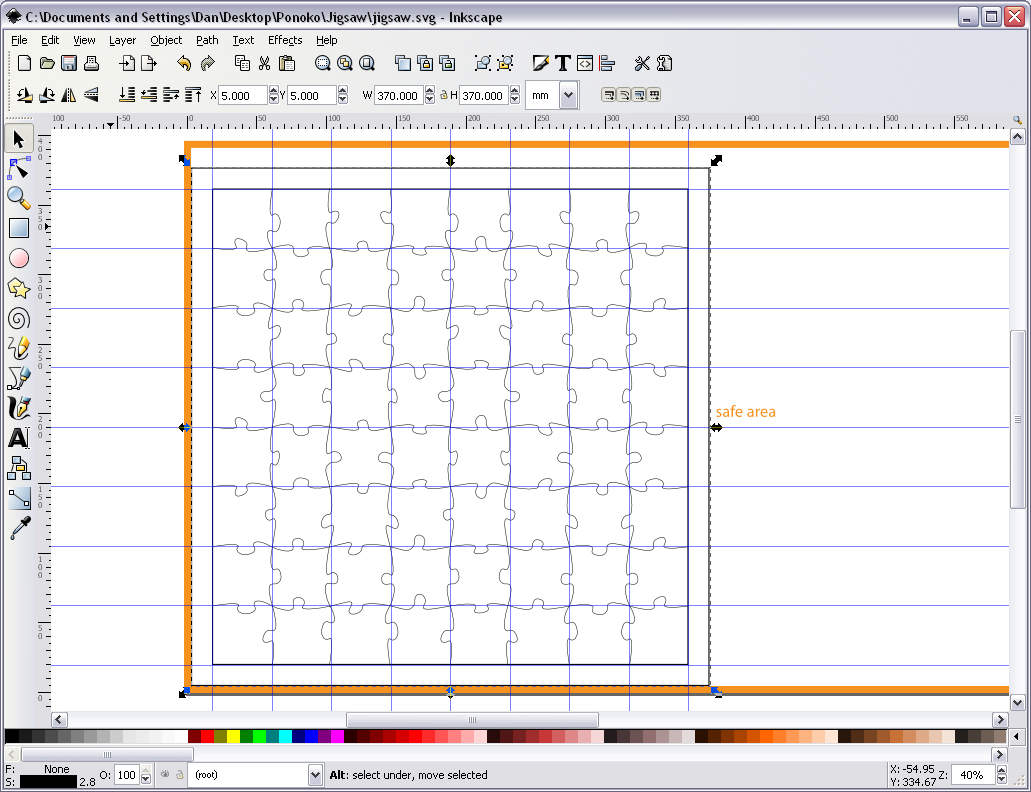This screenshot has height=792, width=1031.
Task: Open the opacity value dropdown arrow
Action: tap(146, 779)
